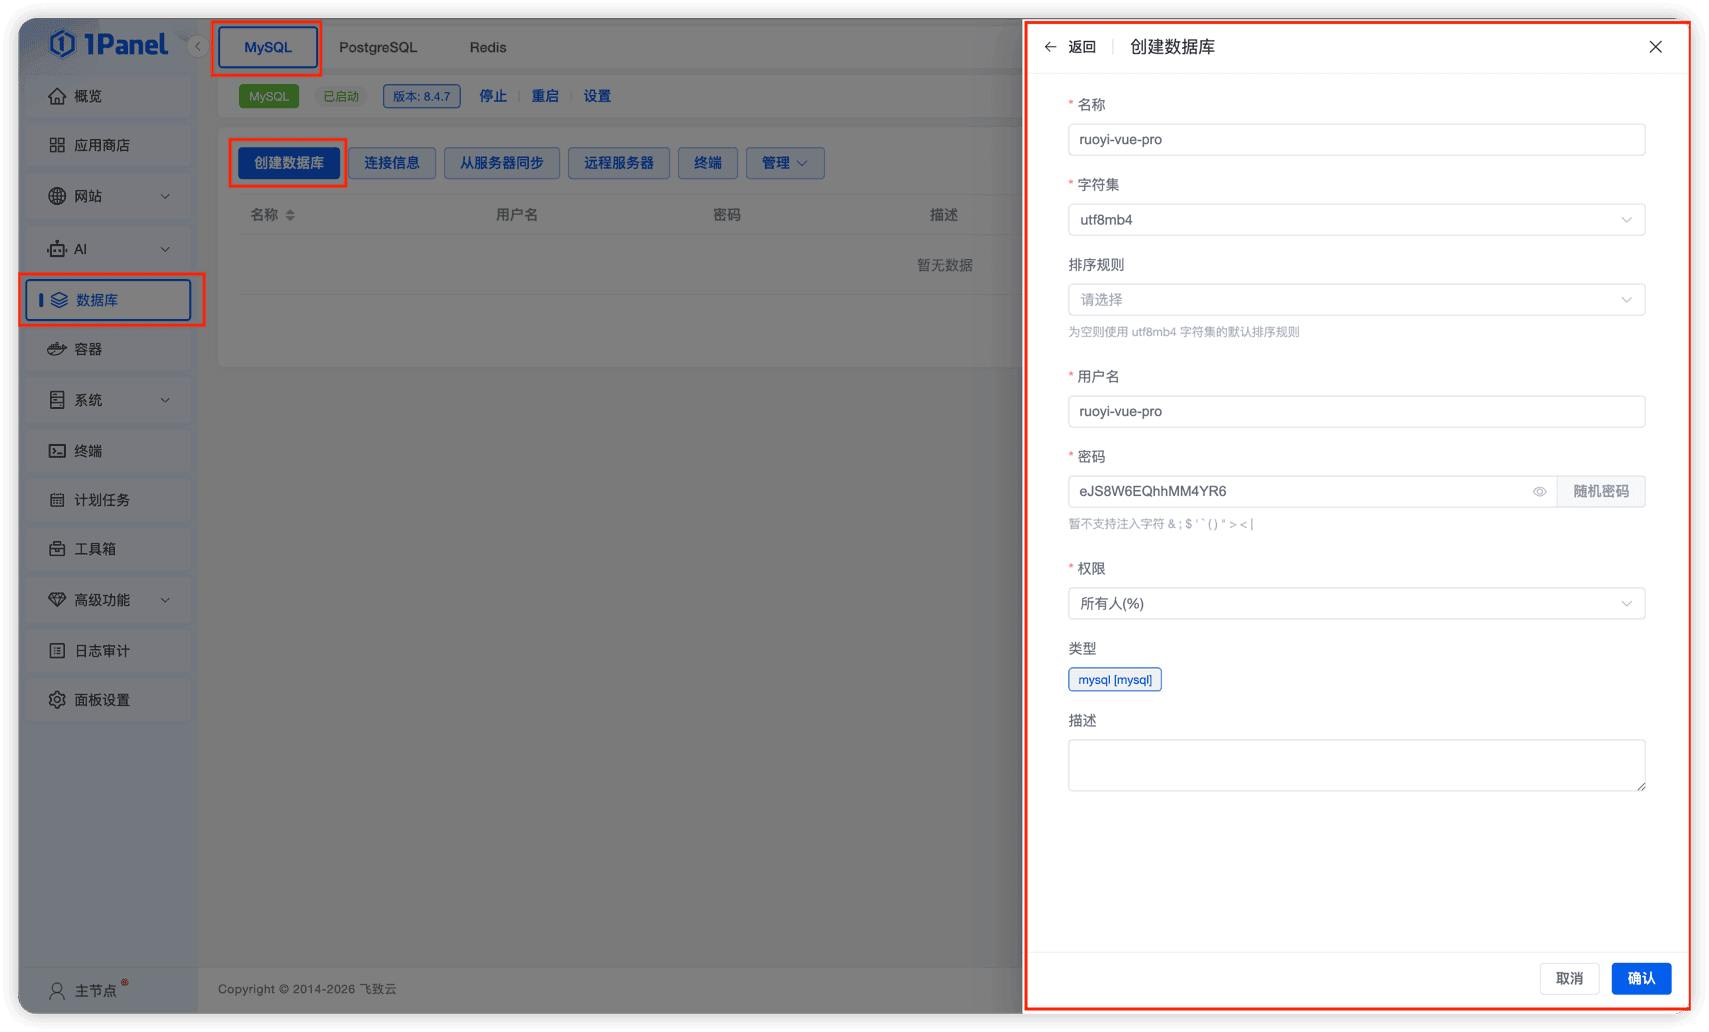This screenshot has width=1709, height=1032.
Task: Switch to the PostgreSQL tab
Action: [x=378, y=47]
